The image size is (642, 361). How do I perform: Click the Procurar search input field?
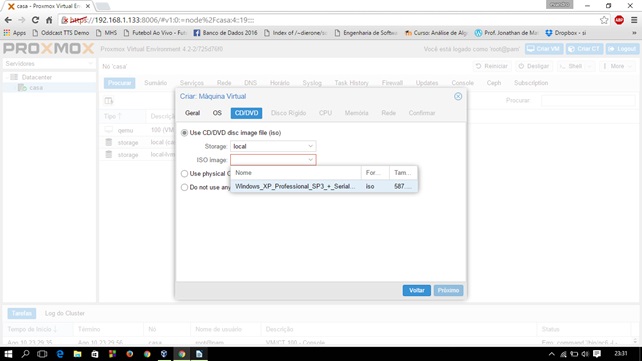pyautogui.click(x=588, y=100)
